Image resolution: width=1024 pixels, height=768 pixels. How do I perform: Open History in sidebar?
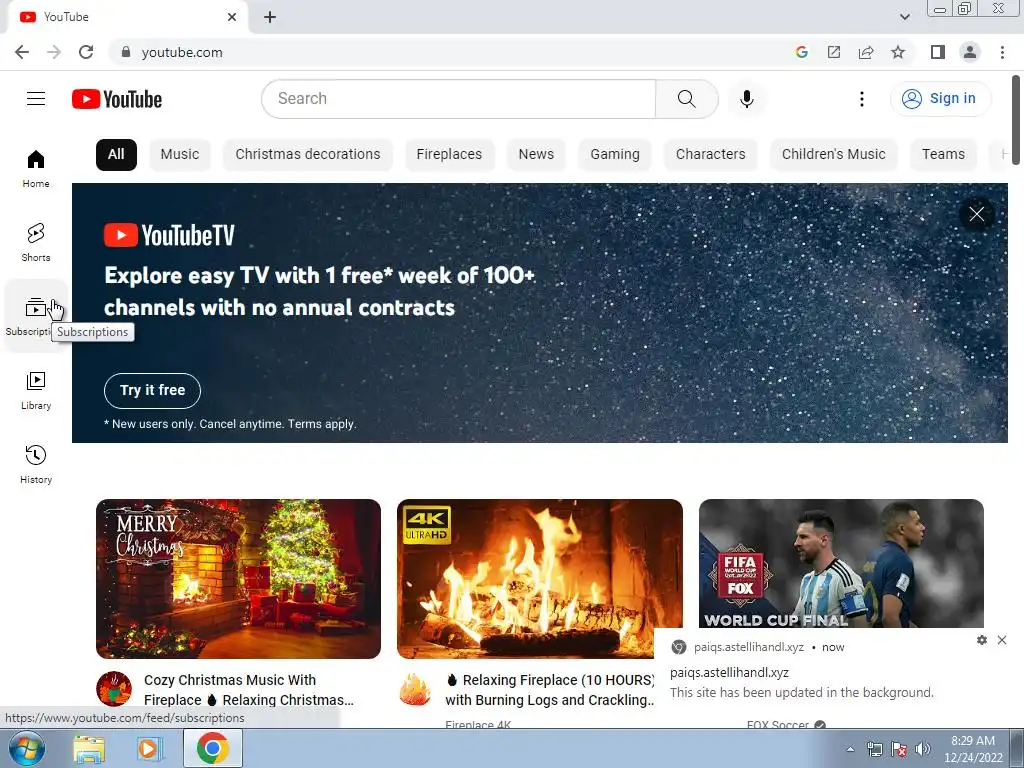tap(36, 464)
